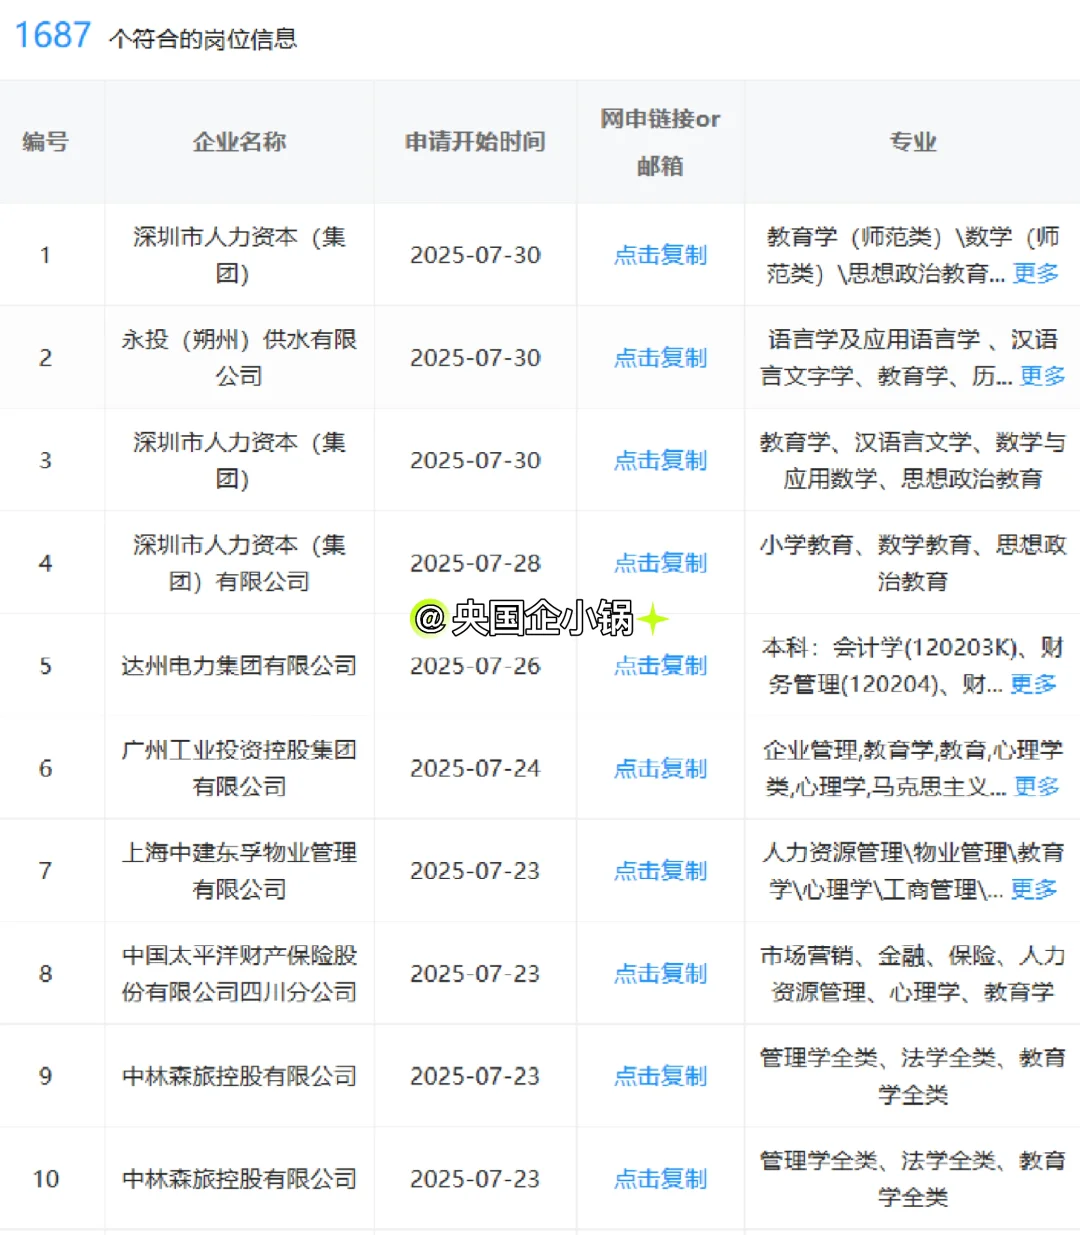The image size is (1080, 1235).
Task: Select 中林森旅控股有限公司 in row 10
Action: pyautogui.click(x=239, y=1179)
